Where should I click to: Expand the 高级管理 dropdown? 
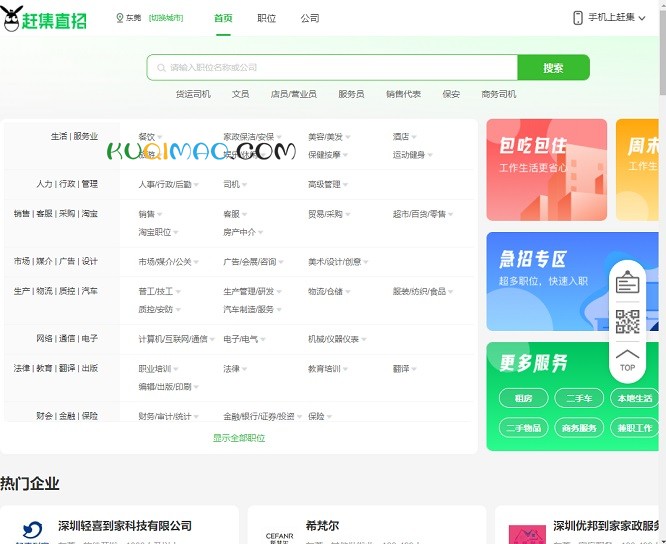328,184
